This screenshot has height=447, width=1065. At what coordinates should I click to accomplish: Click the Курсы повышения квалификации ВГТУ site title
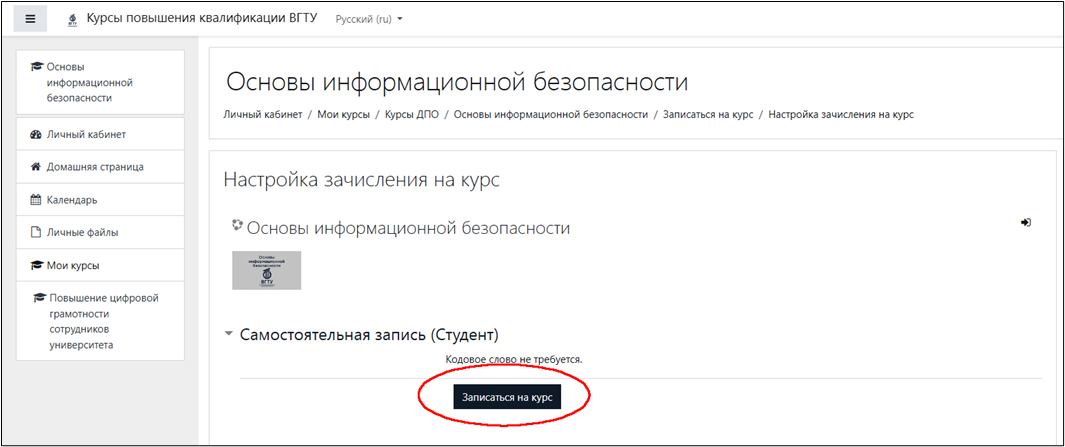pyautogui.click(x=202, y=19)
